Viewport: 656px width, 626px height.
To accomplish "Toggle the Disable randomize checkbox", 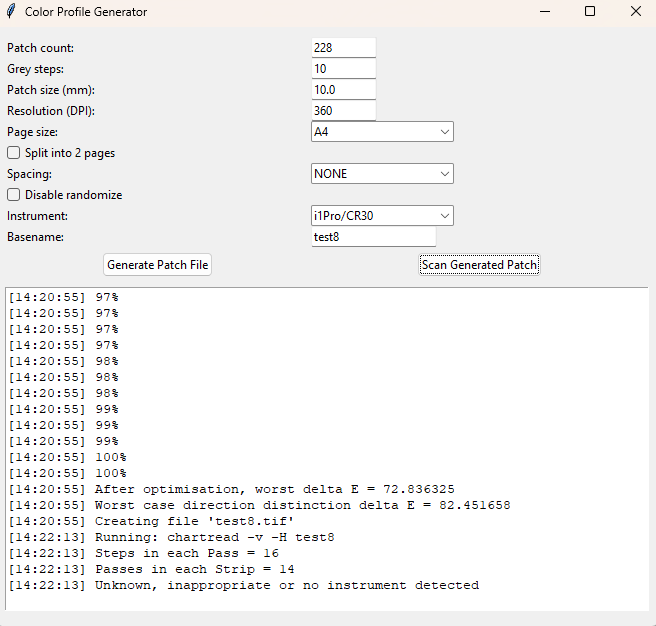I will (14, 195).
